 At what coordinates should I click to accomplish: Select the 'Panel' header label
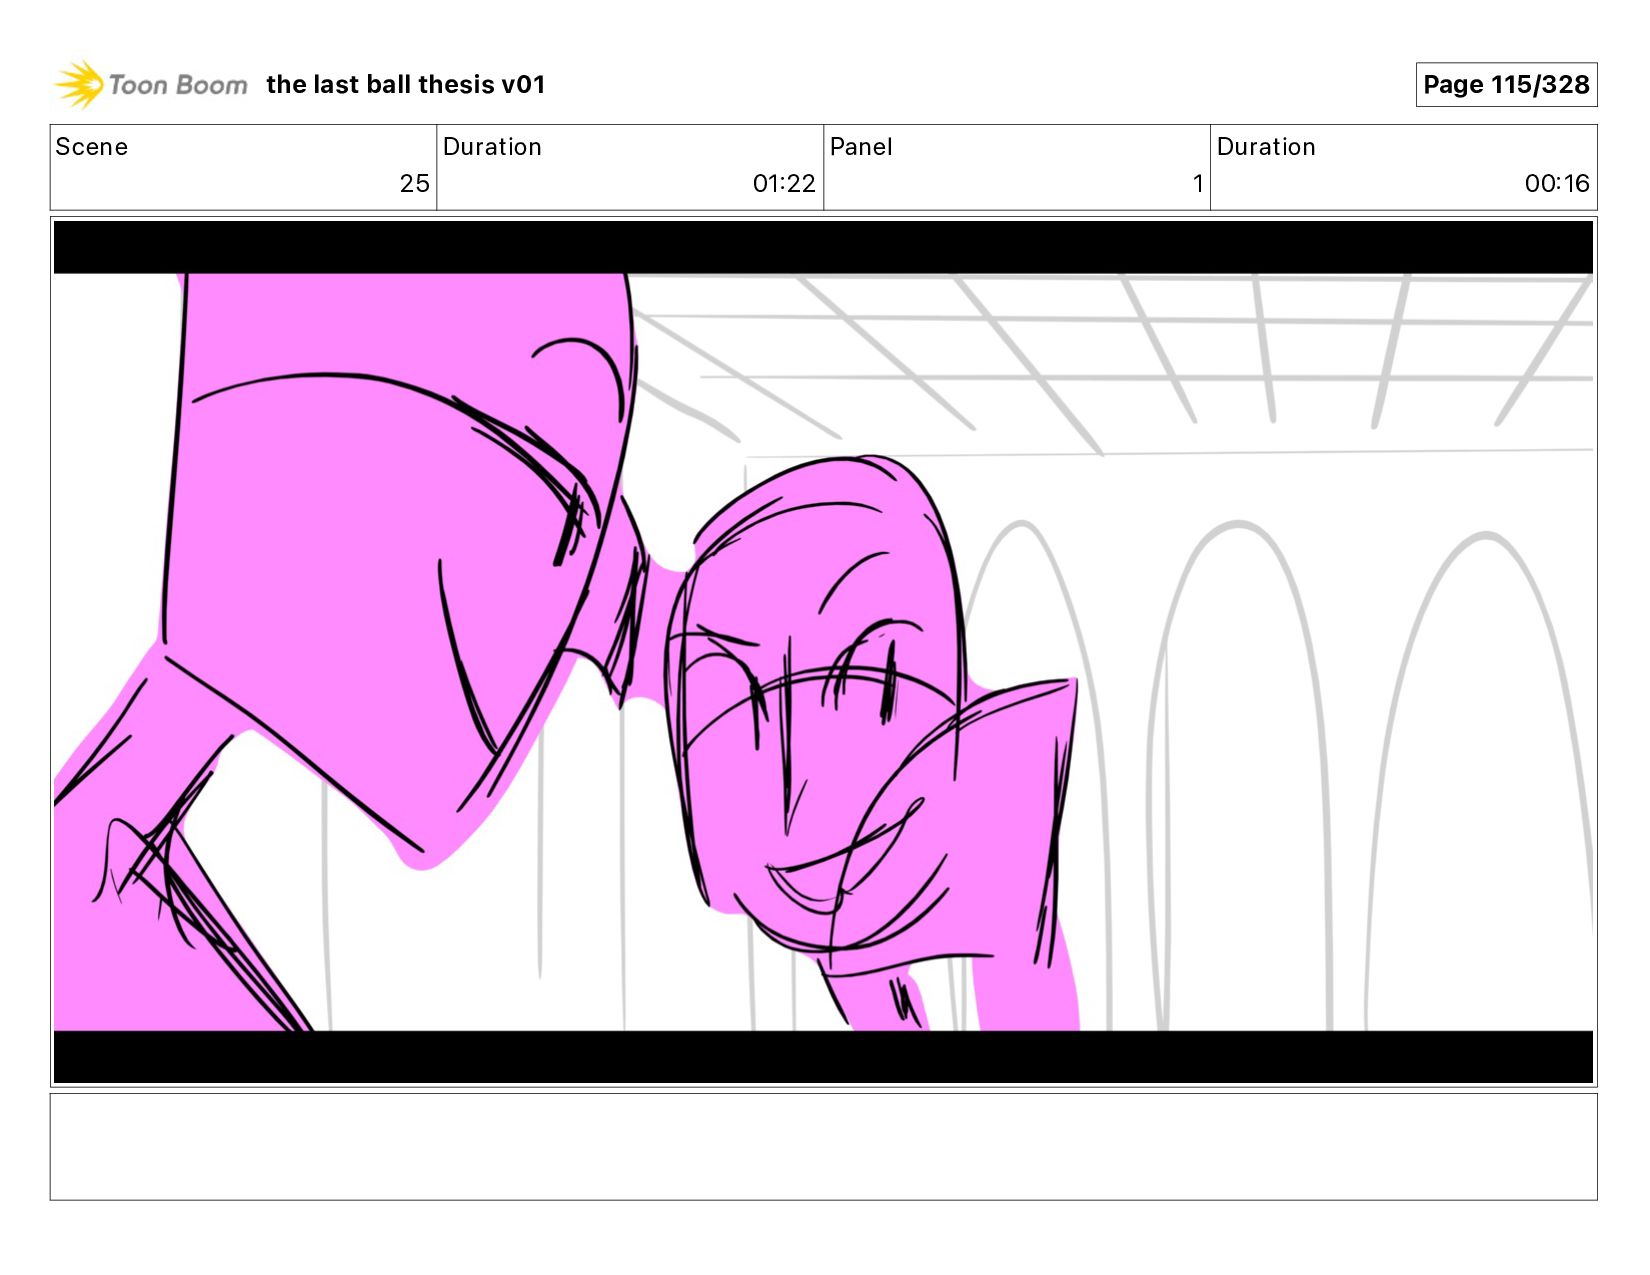click(861, 147)
